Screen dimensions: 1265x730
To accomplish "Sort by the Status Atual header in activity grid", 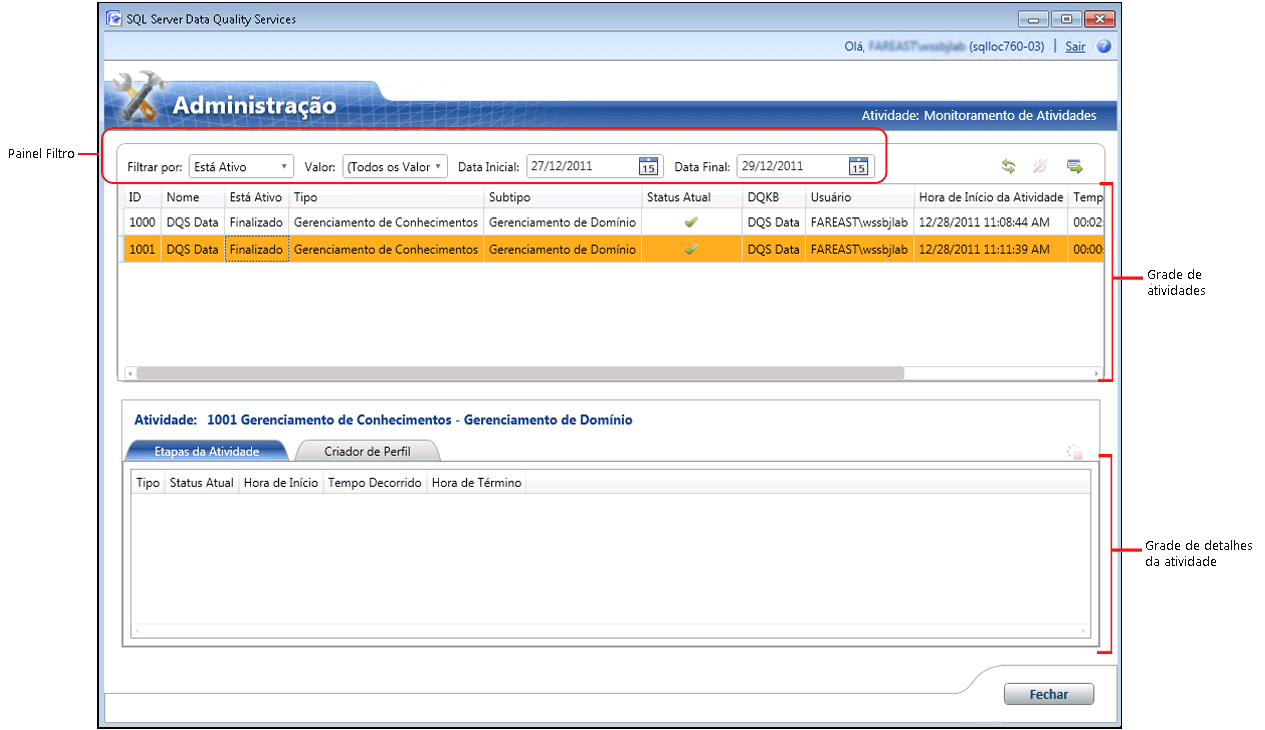I will [x=692, y=197].
